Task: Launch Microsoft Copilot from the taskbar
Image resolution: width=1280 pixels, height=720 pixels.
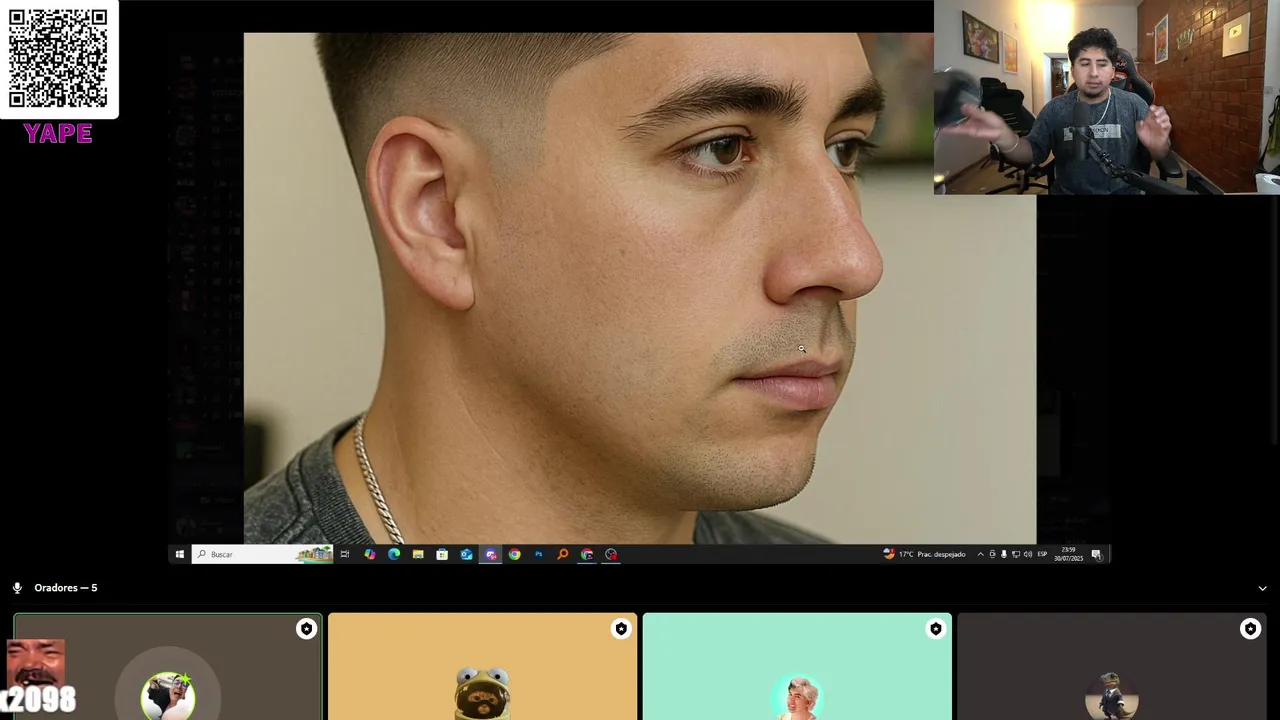Action: (370, 554)
